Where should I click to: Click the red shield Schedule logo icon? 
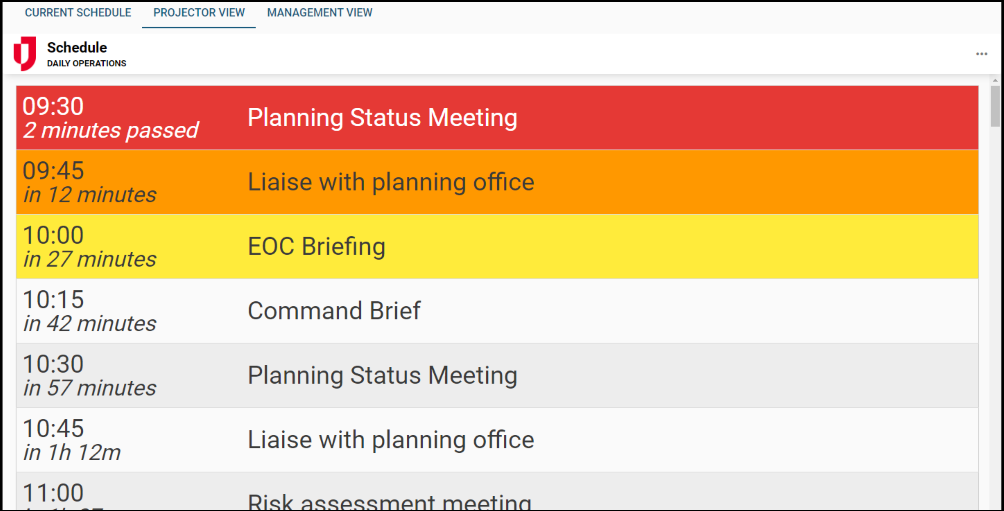coord(25,54)
